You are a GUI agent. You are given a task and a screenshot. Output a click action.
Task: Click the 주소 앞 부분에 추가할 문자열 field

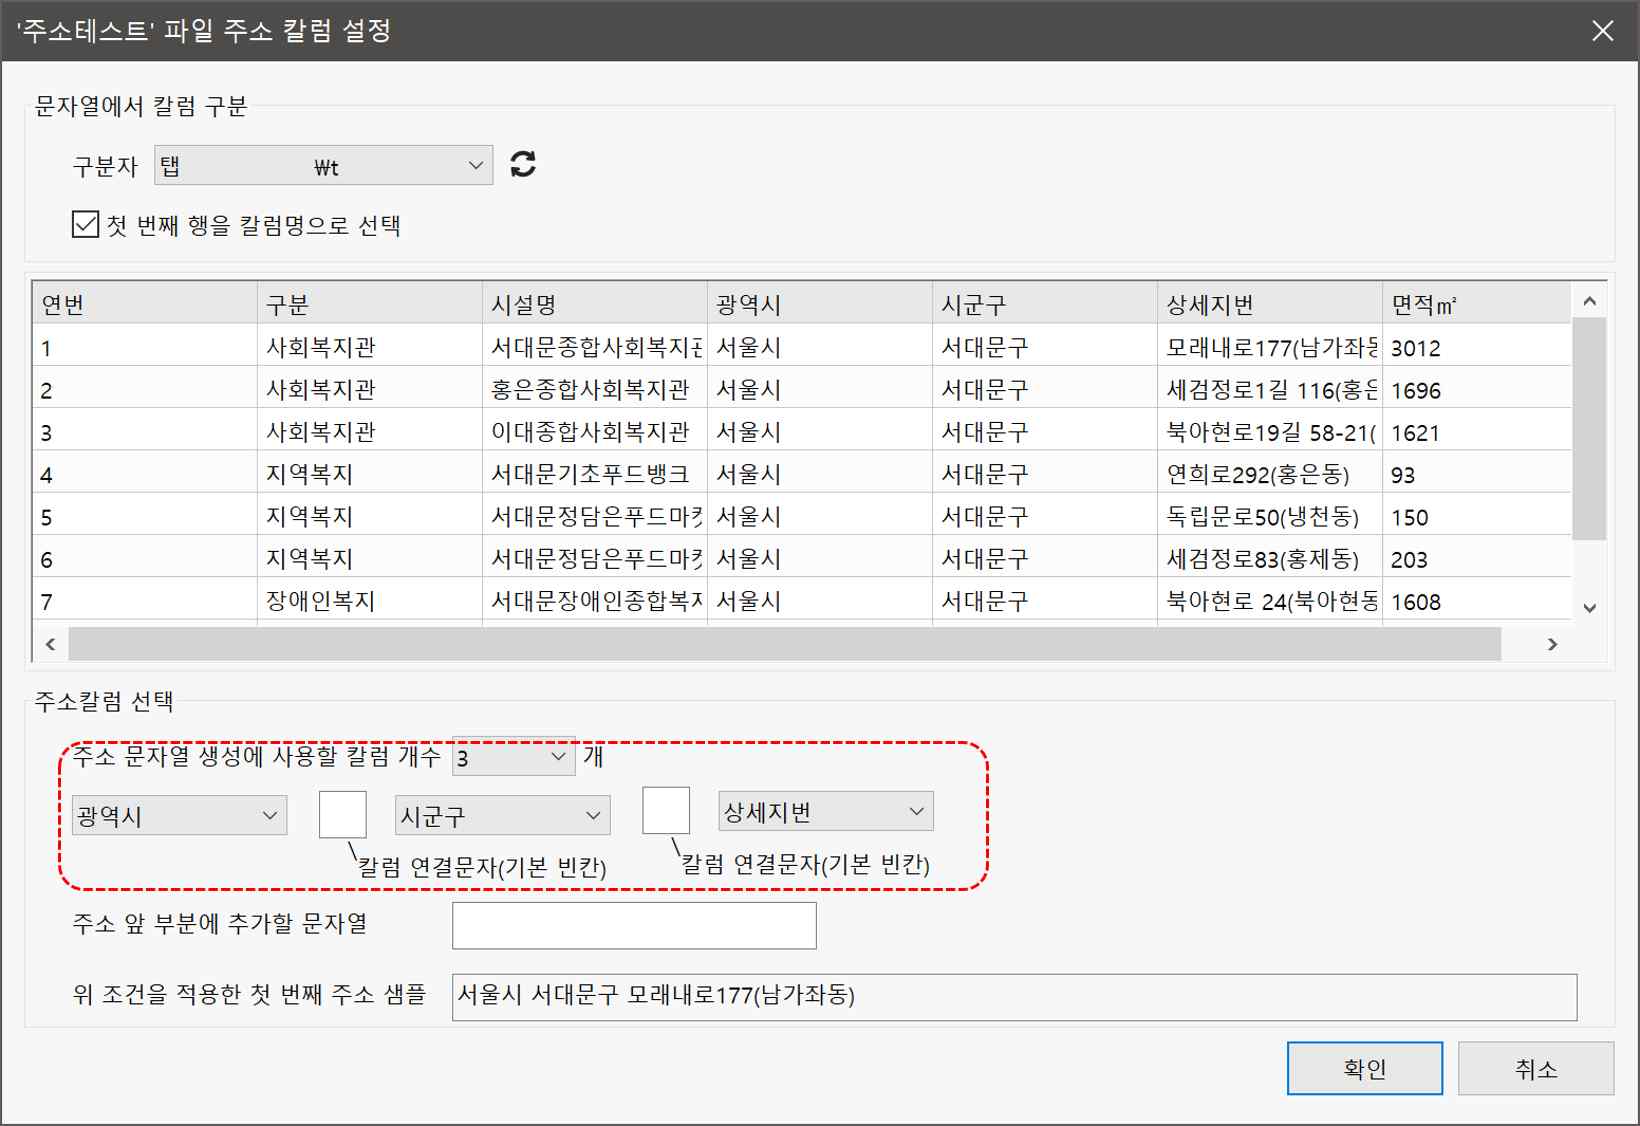tap(634, 926)
